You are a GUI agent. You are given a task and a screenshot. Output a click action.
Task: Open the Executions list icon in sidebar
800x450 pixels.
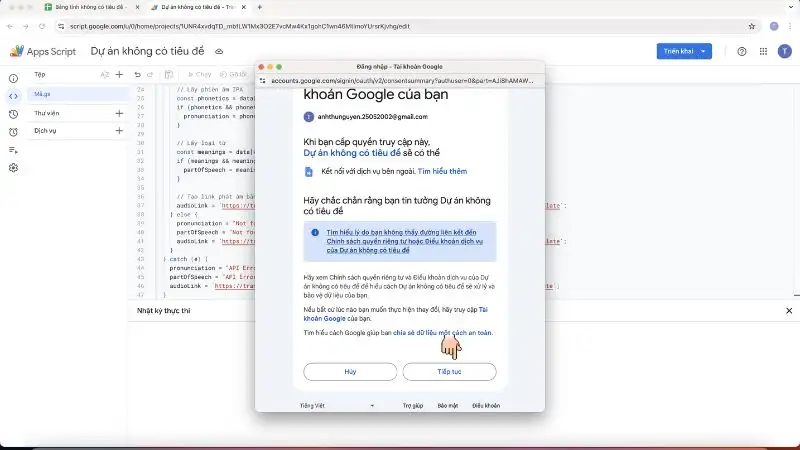(x=13, y=150)
